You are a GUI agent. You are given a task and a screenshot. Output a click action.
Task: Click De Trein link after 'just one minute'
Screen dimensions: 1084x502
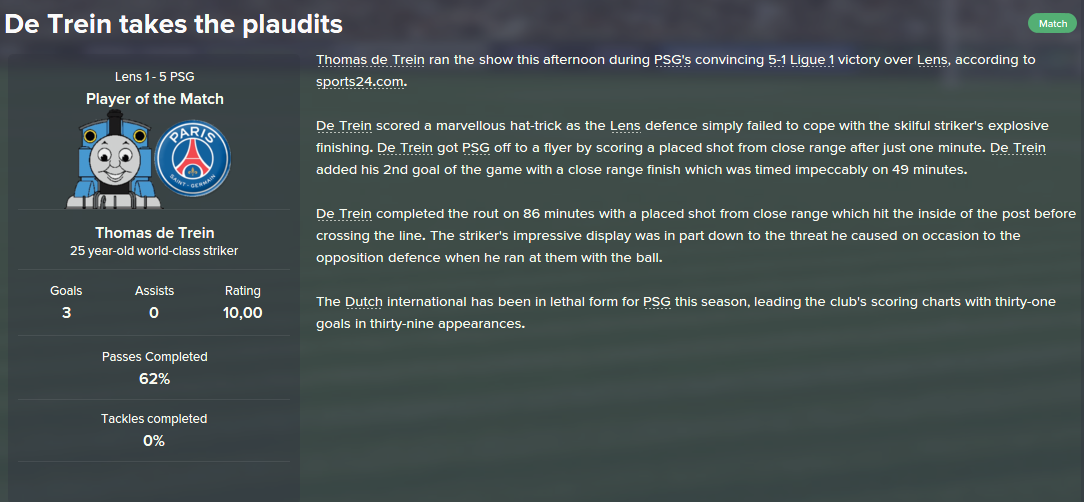pos(1018,148)
